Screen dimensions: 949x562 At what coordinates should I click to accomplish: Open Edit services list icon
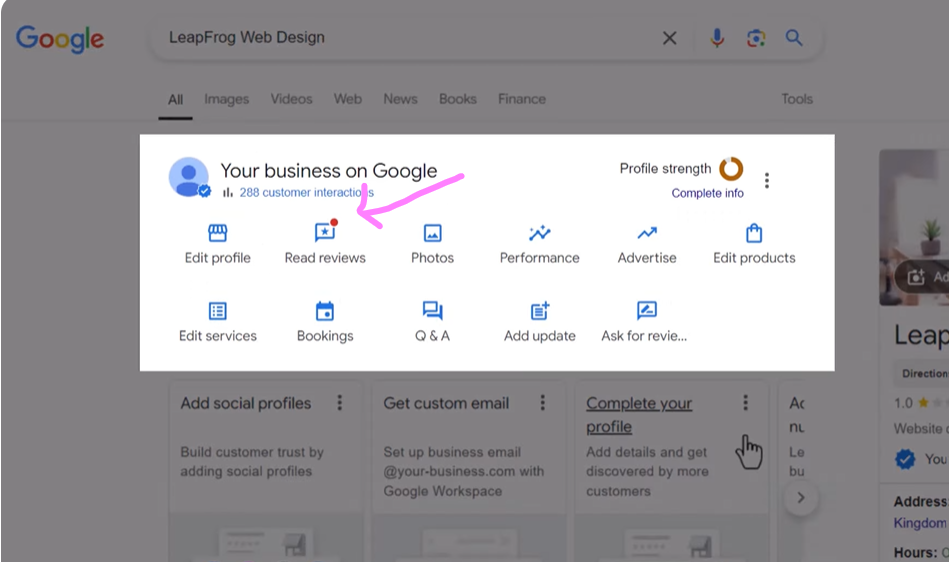217,311
